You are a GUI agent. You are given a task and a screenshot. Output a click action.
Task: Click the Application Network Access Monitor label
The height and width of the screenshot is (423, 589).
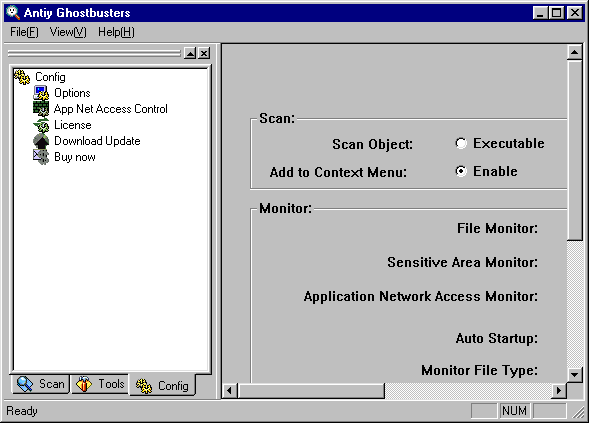421,296
